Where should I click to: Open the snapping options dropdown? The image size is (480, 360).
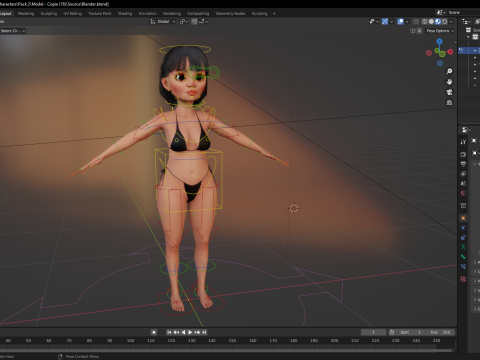(x=204, y=21)
